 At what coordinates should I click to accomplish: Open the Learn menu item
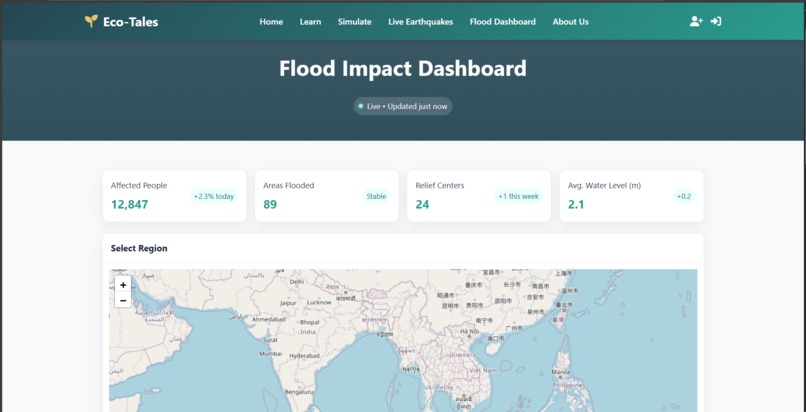[x=310, y=22]
